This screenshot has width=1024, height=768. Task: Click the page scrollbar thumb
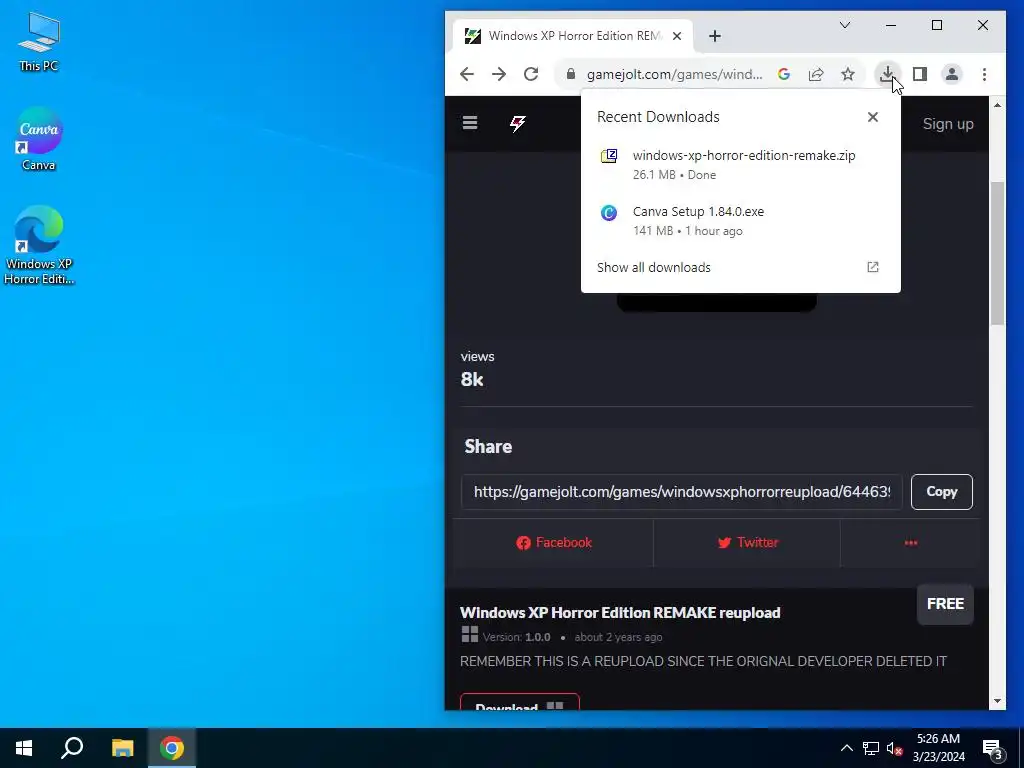click(x=997, y=253)
